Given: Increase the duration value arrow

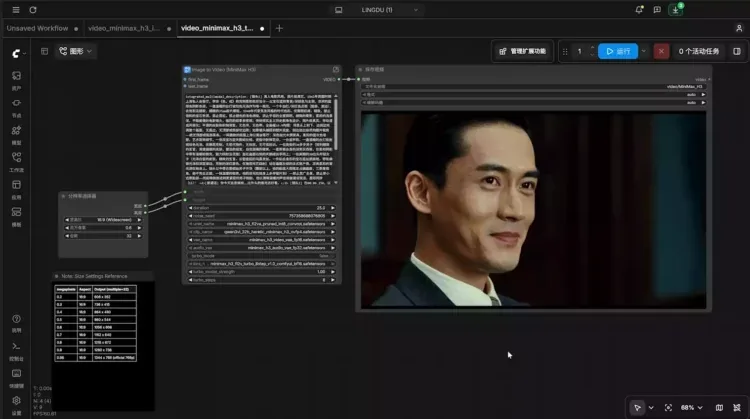Looking at the screenshot, I should [x=333, y=208].
